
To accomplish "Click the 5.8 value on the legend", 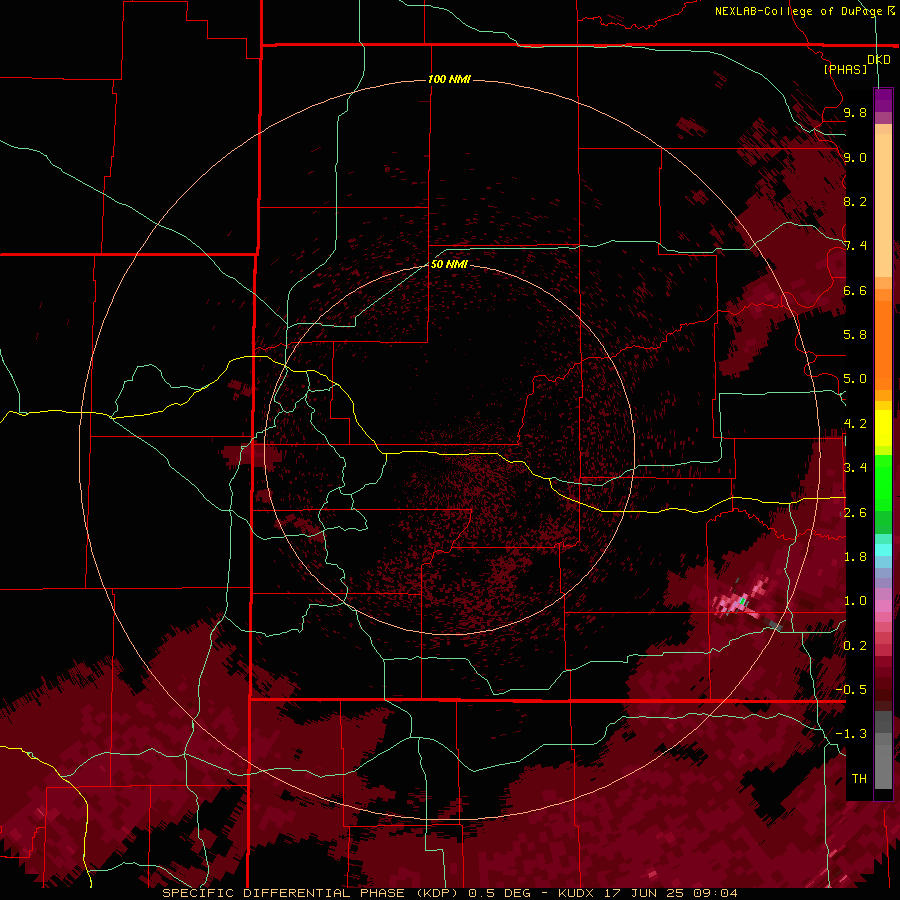I will tap(855, 335).
